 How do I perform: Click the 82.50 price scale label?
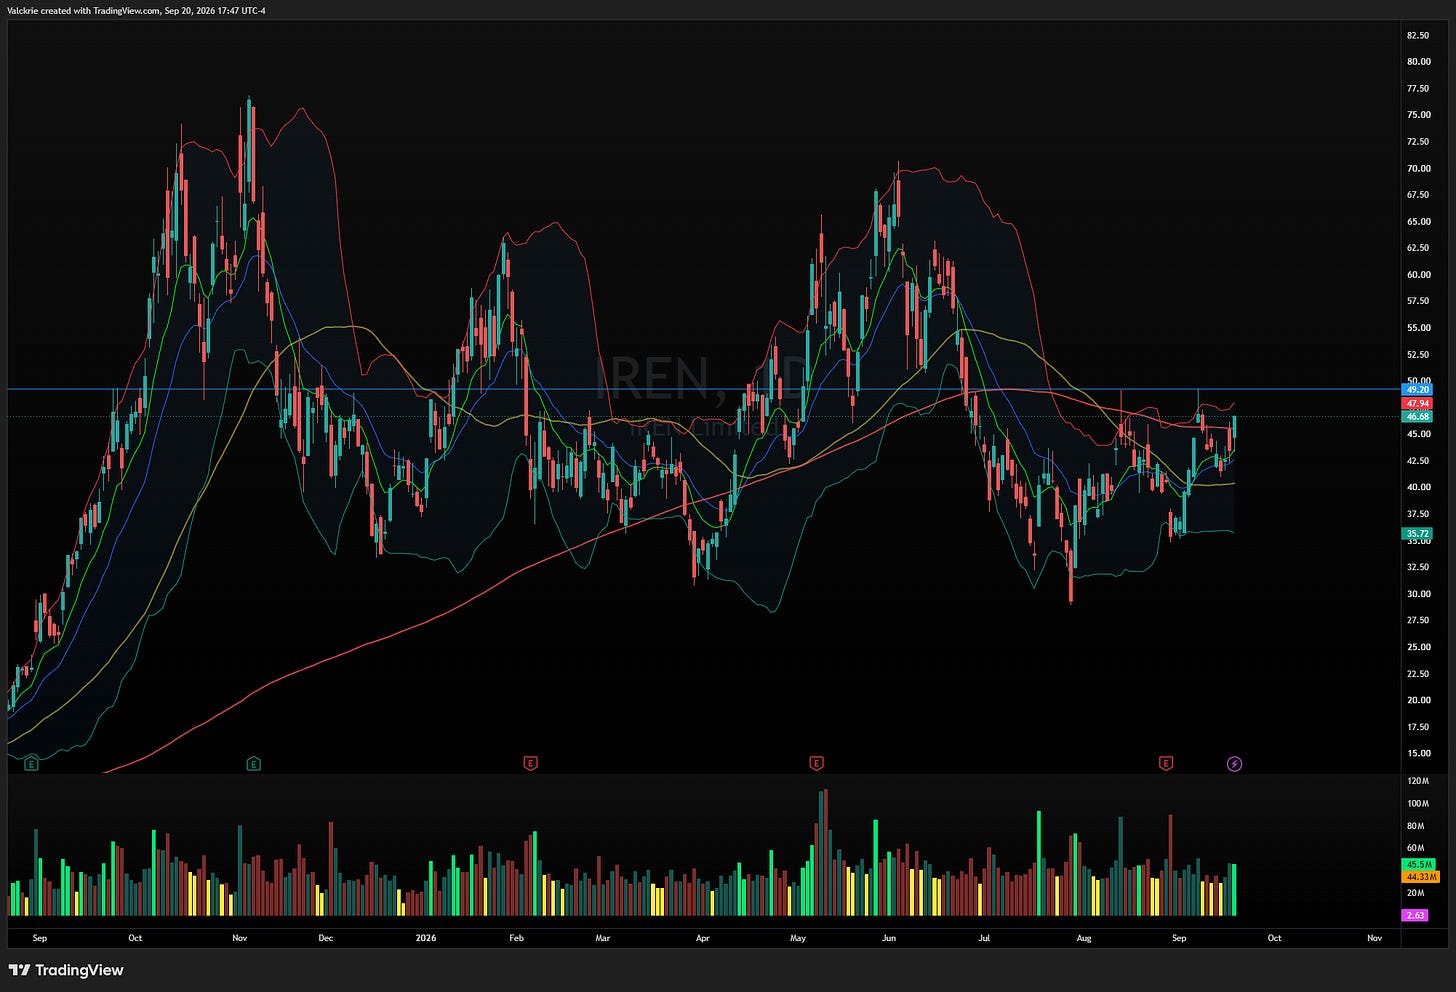1418,35
